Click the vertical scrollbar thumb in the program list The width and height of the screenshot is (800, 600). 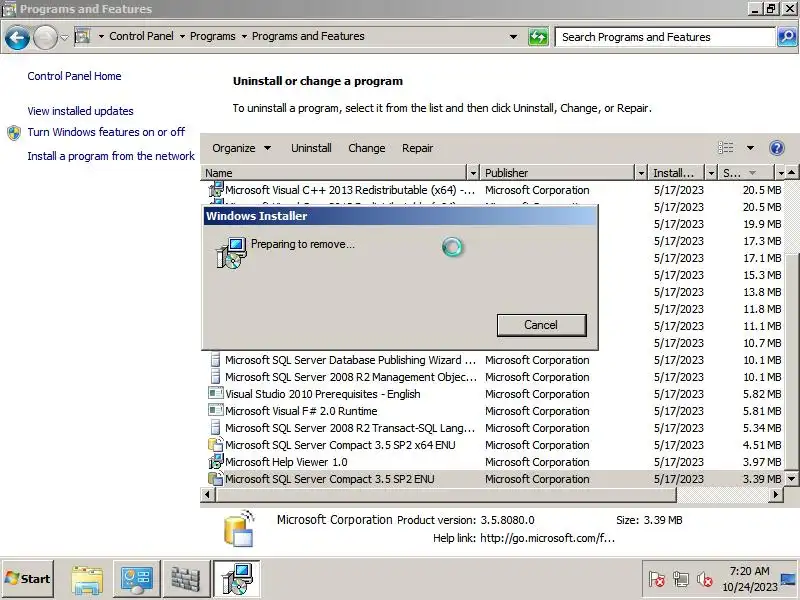(791, 362)
